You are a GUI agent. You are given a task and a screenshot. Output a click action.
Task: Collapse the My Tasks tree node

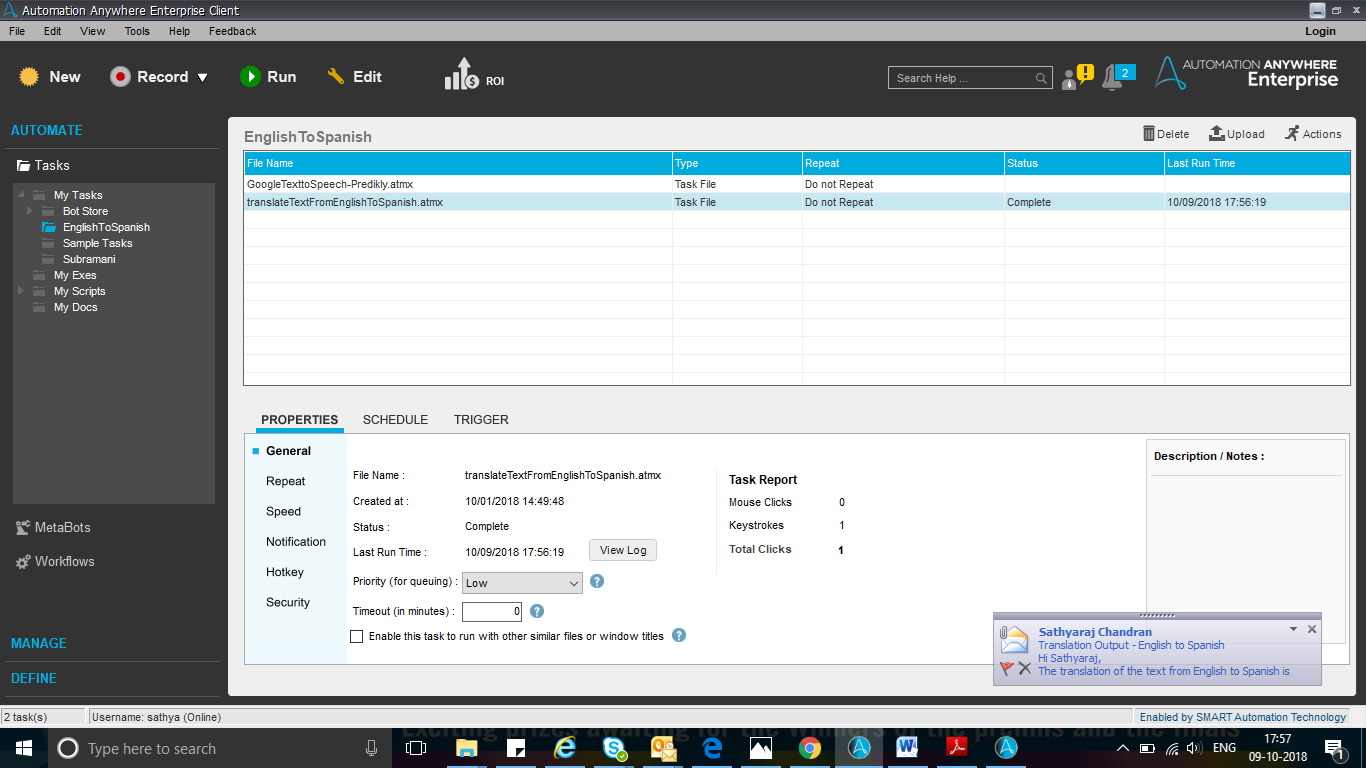click(x=21, y=195)
